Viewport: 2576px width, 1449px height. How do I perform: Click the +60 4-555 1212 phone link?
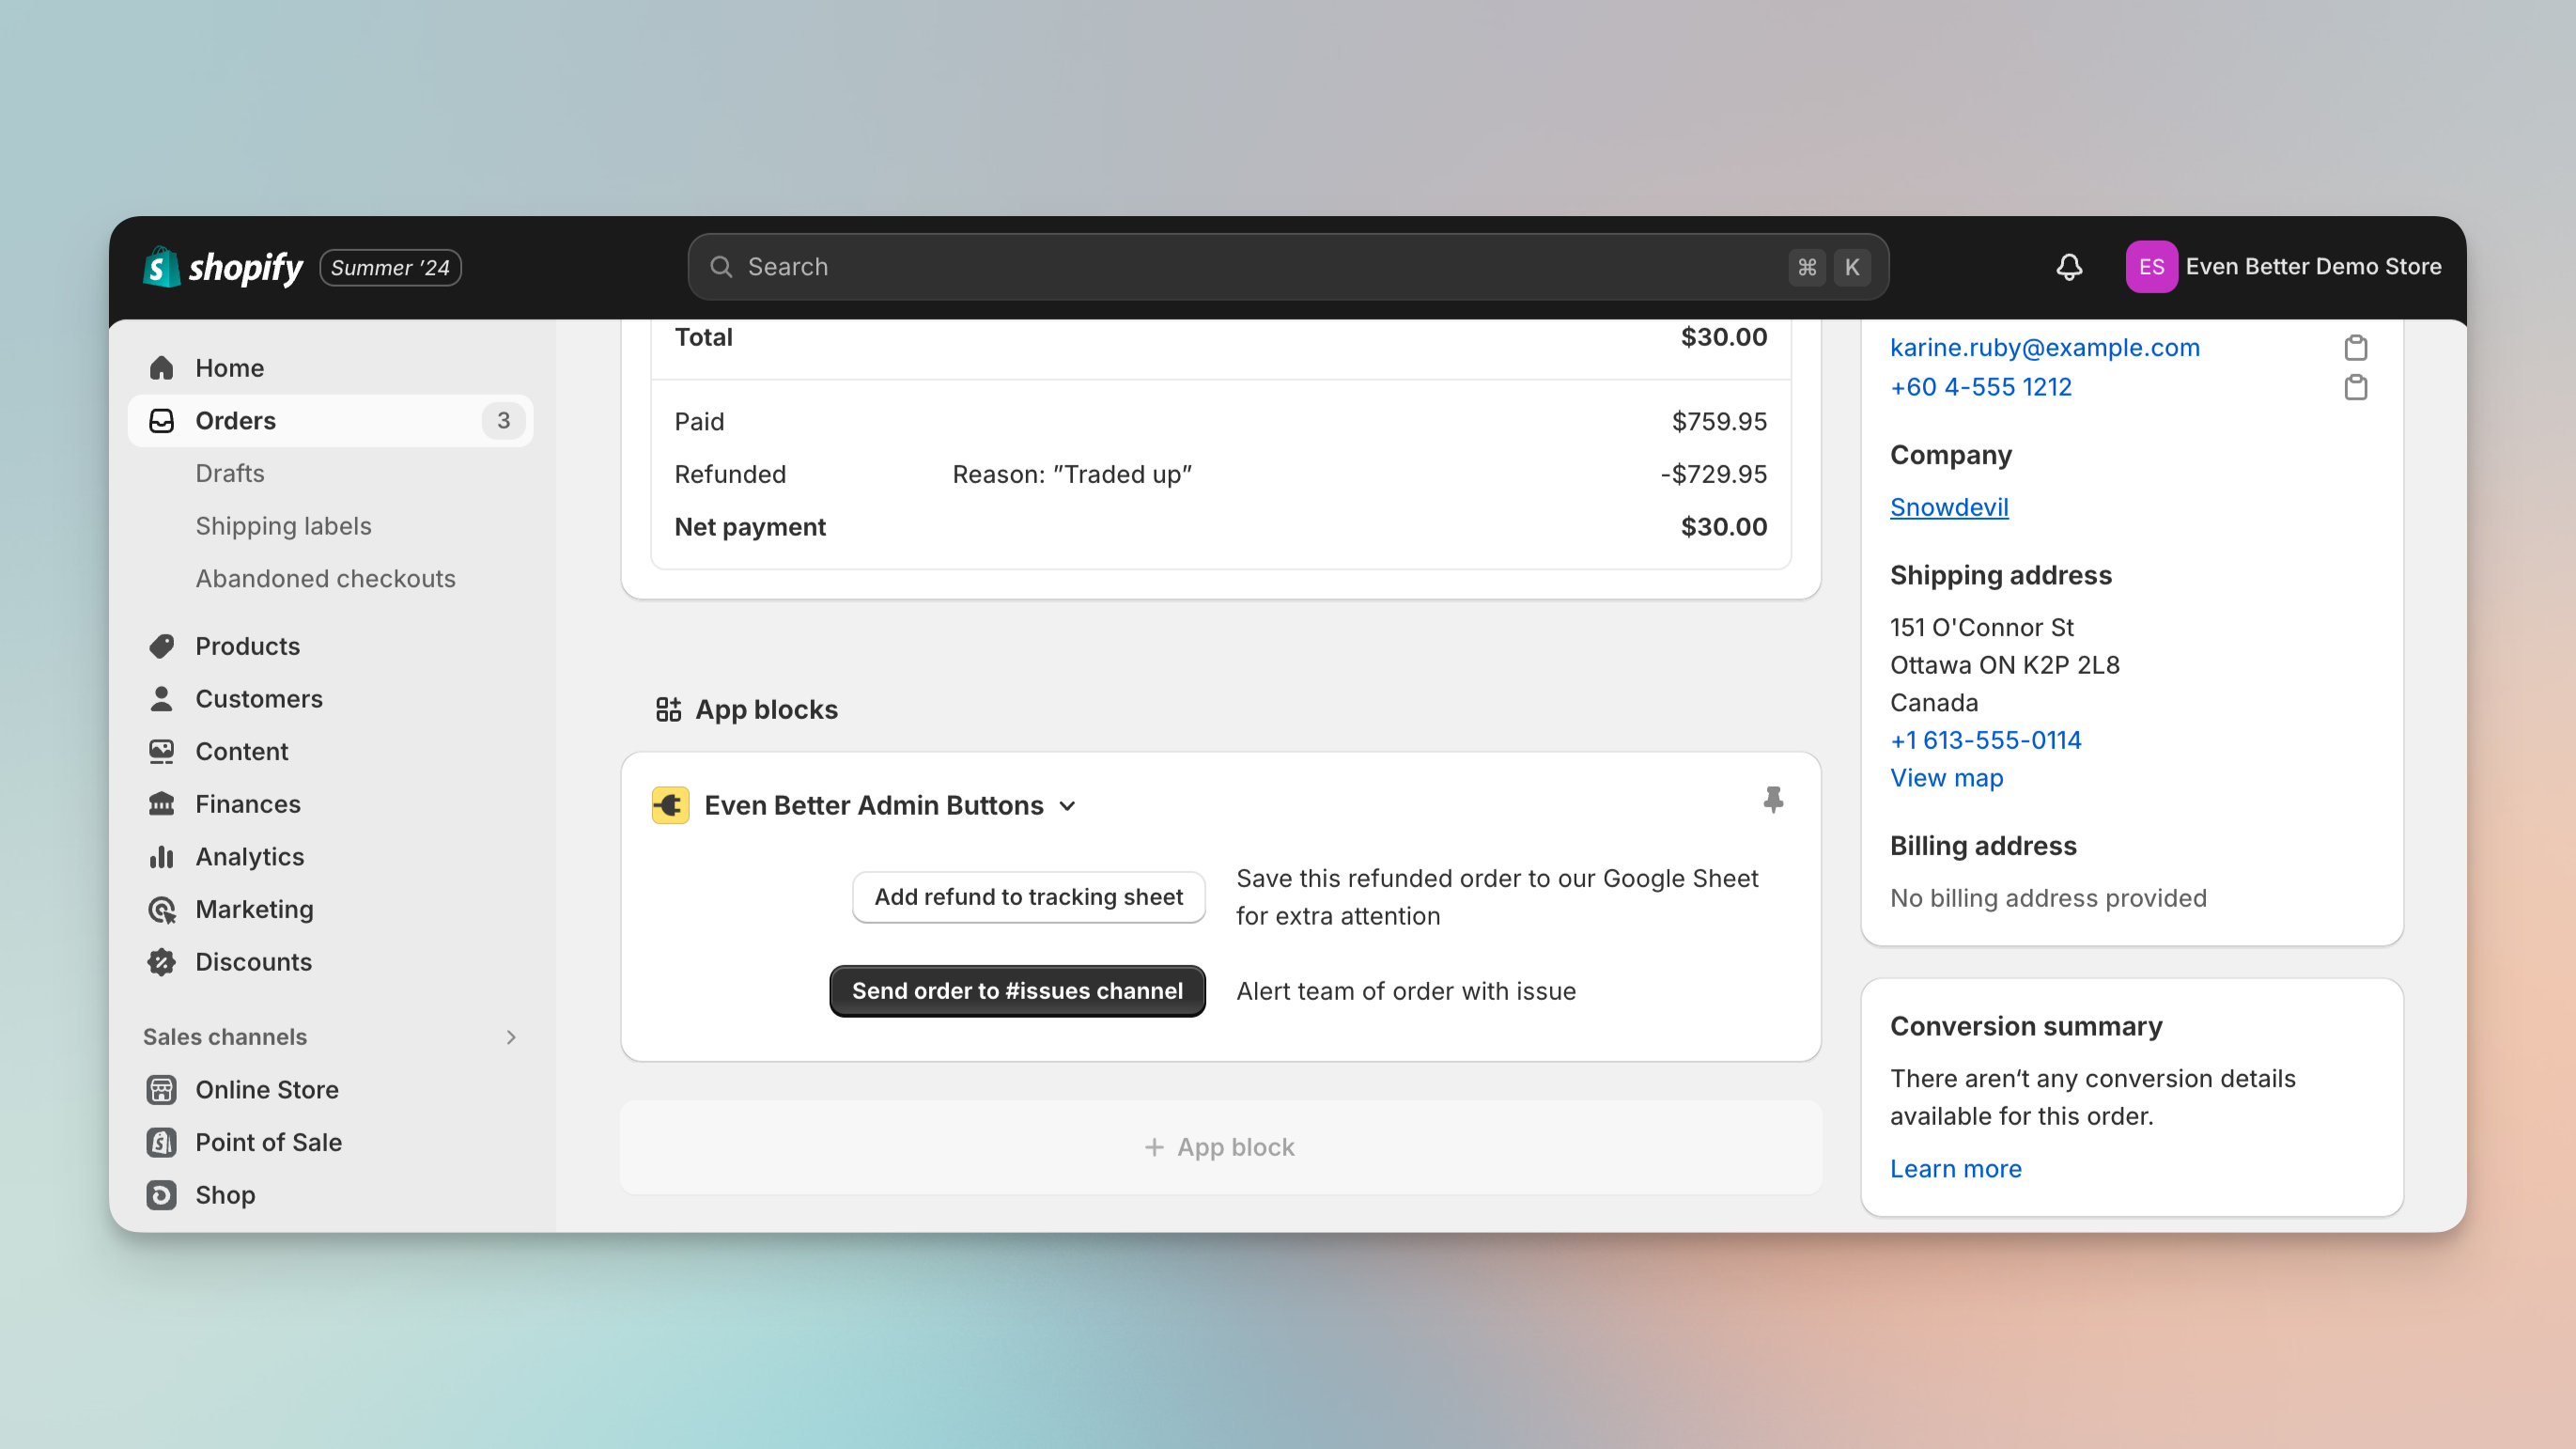pyautogui.click(x=1981, y=387)
